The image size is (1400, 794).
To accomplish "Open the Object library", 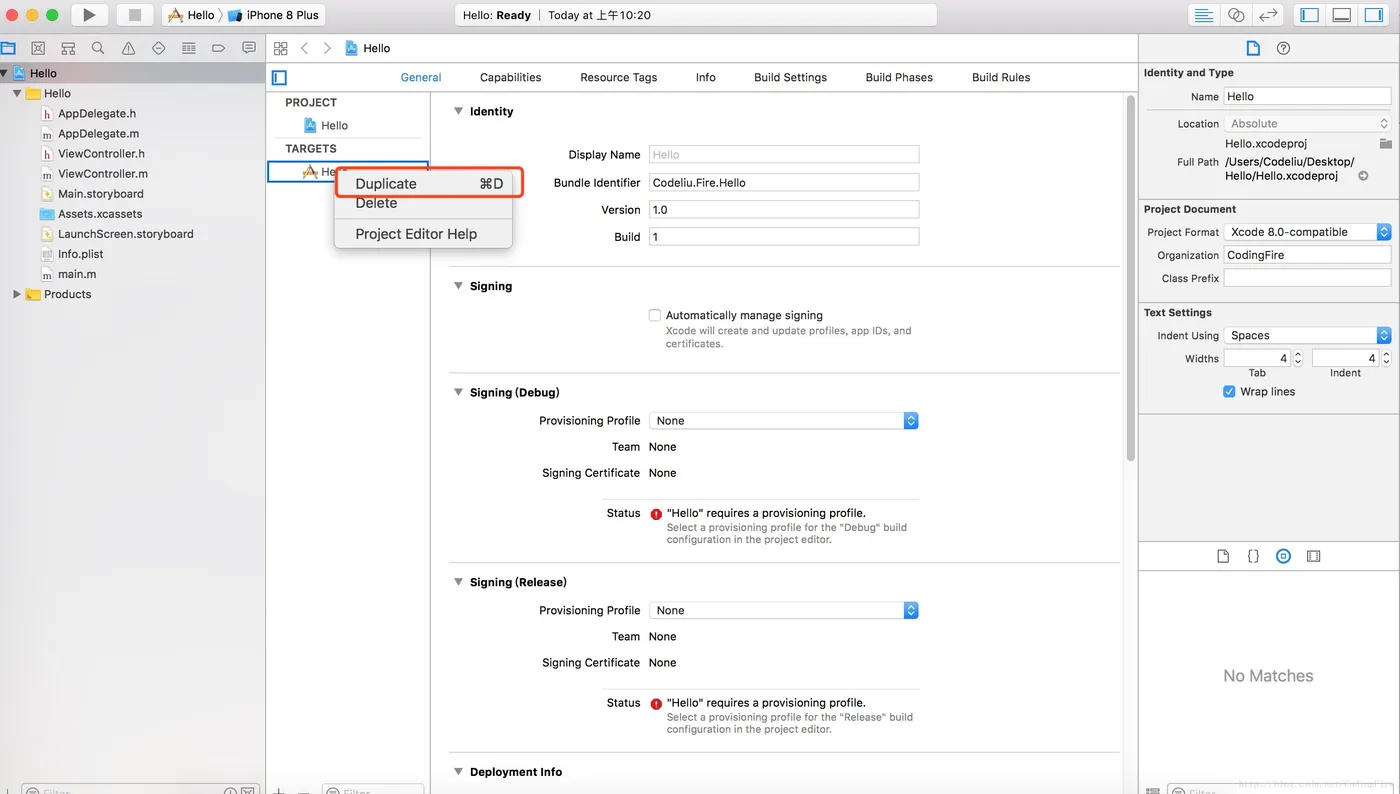I will 1284,556.
